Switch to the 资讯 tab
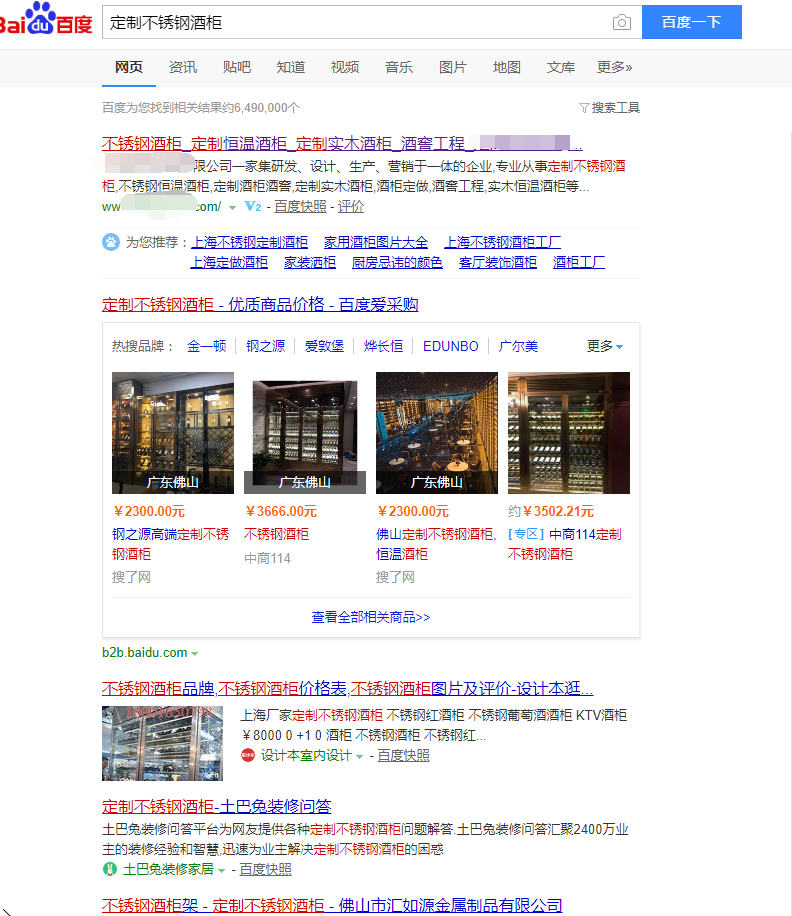The image size is (792, 916). tap(183, 67)
